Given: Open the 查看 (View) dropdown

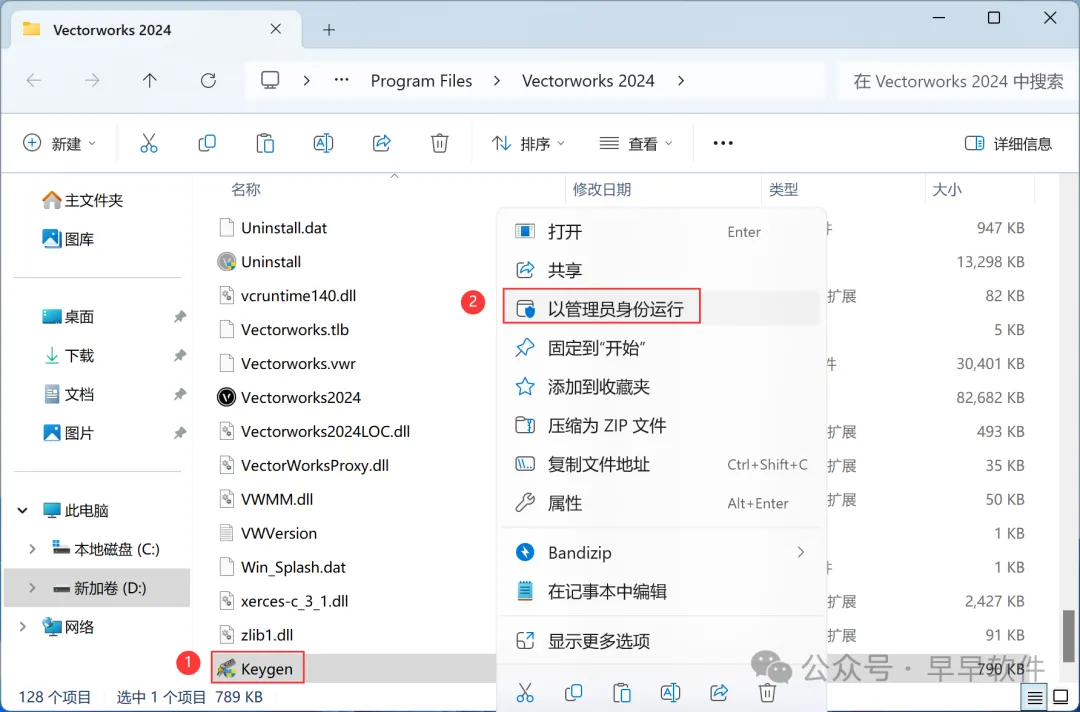Looking at the screenshot, I should 636,143.
